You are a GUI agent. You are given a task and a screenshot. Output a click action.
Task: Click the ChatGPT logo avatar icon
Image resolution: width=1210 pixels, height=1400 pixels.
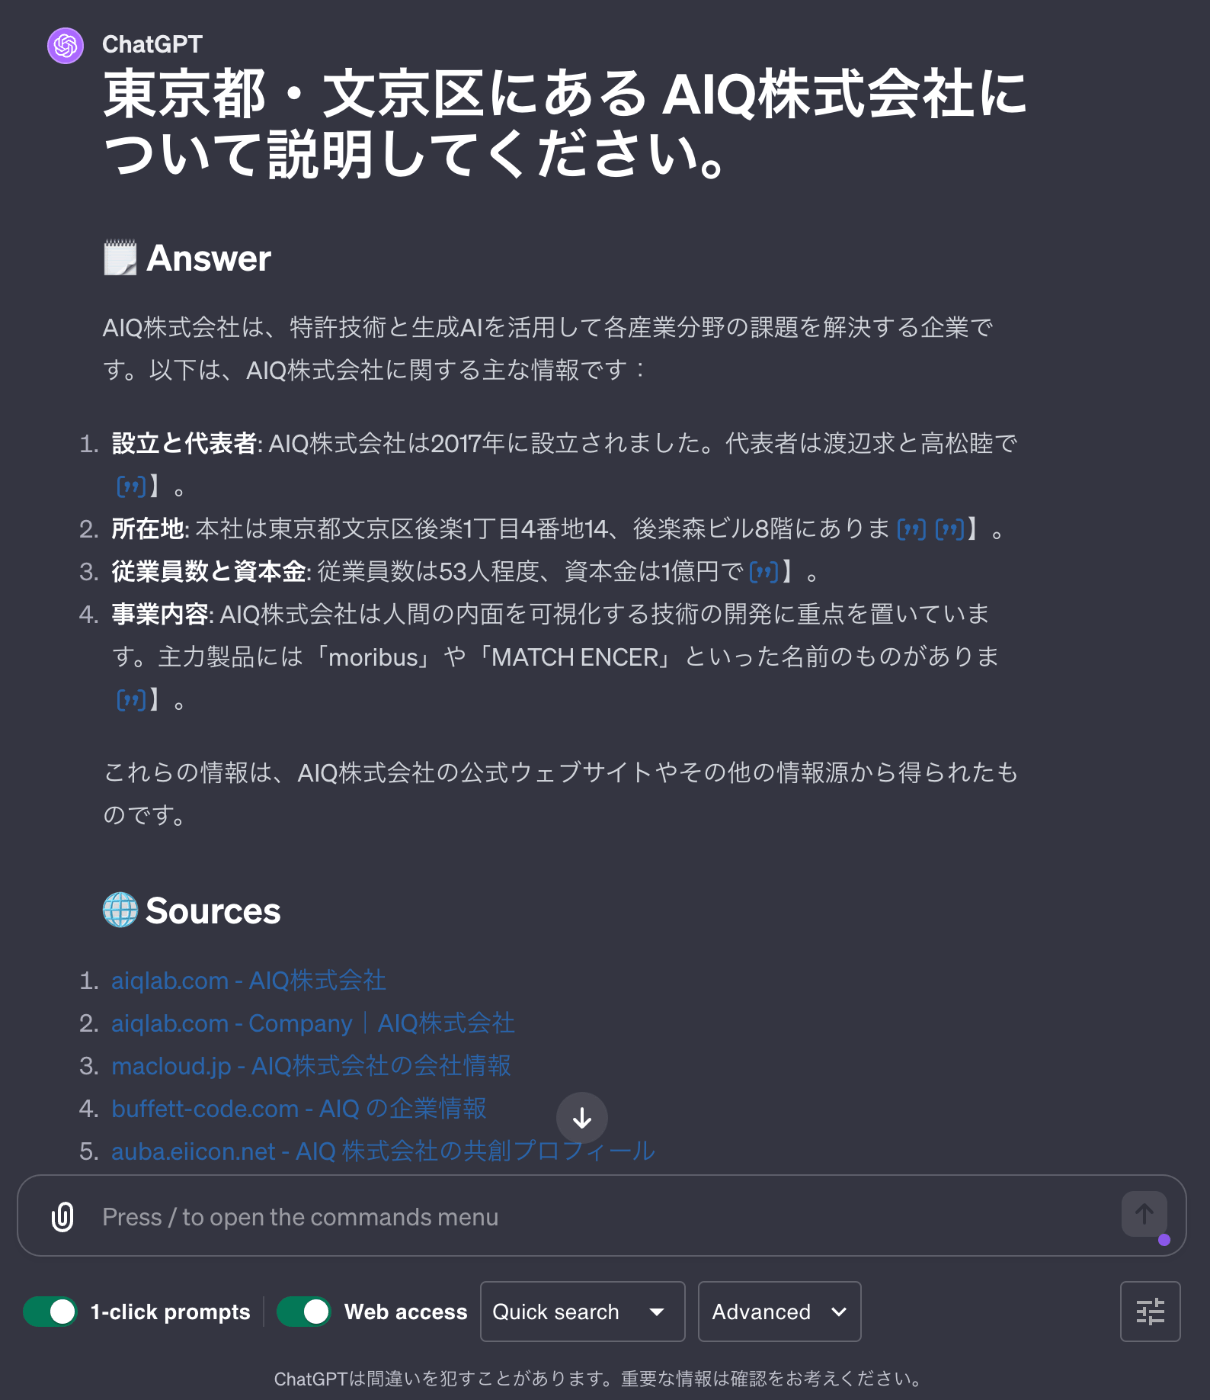[66, 45]
